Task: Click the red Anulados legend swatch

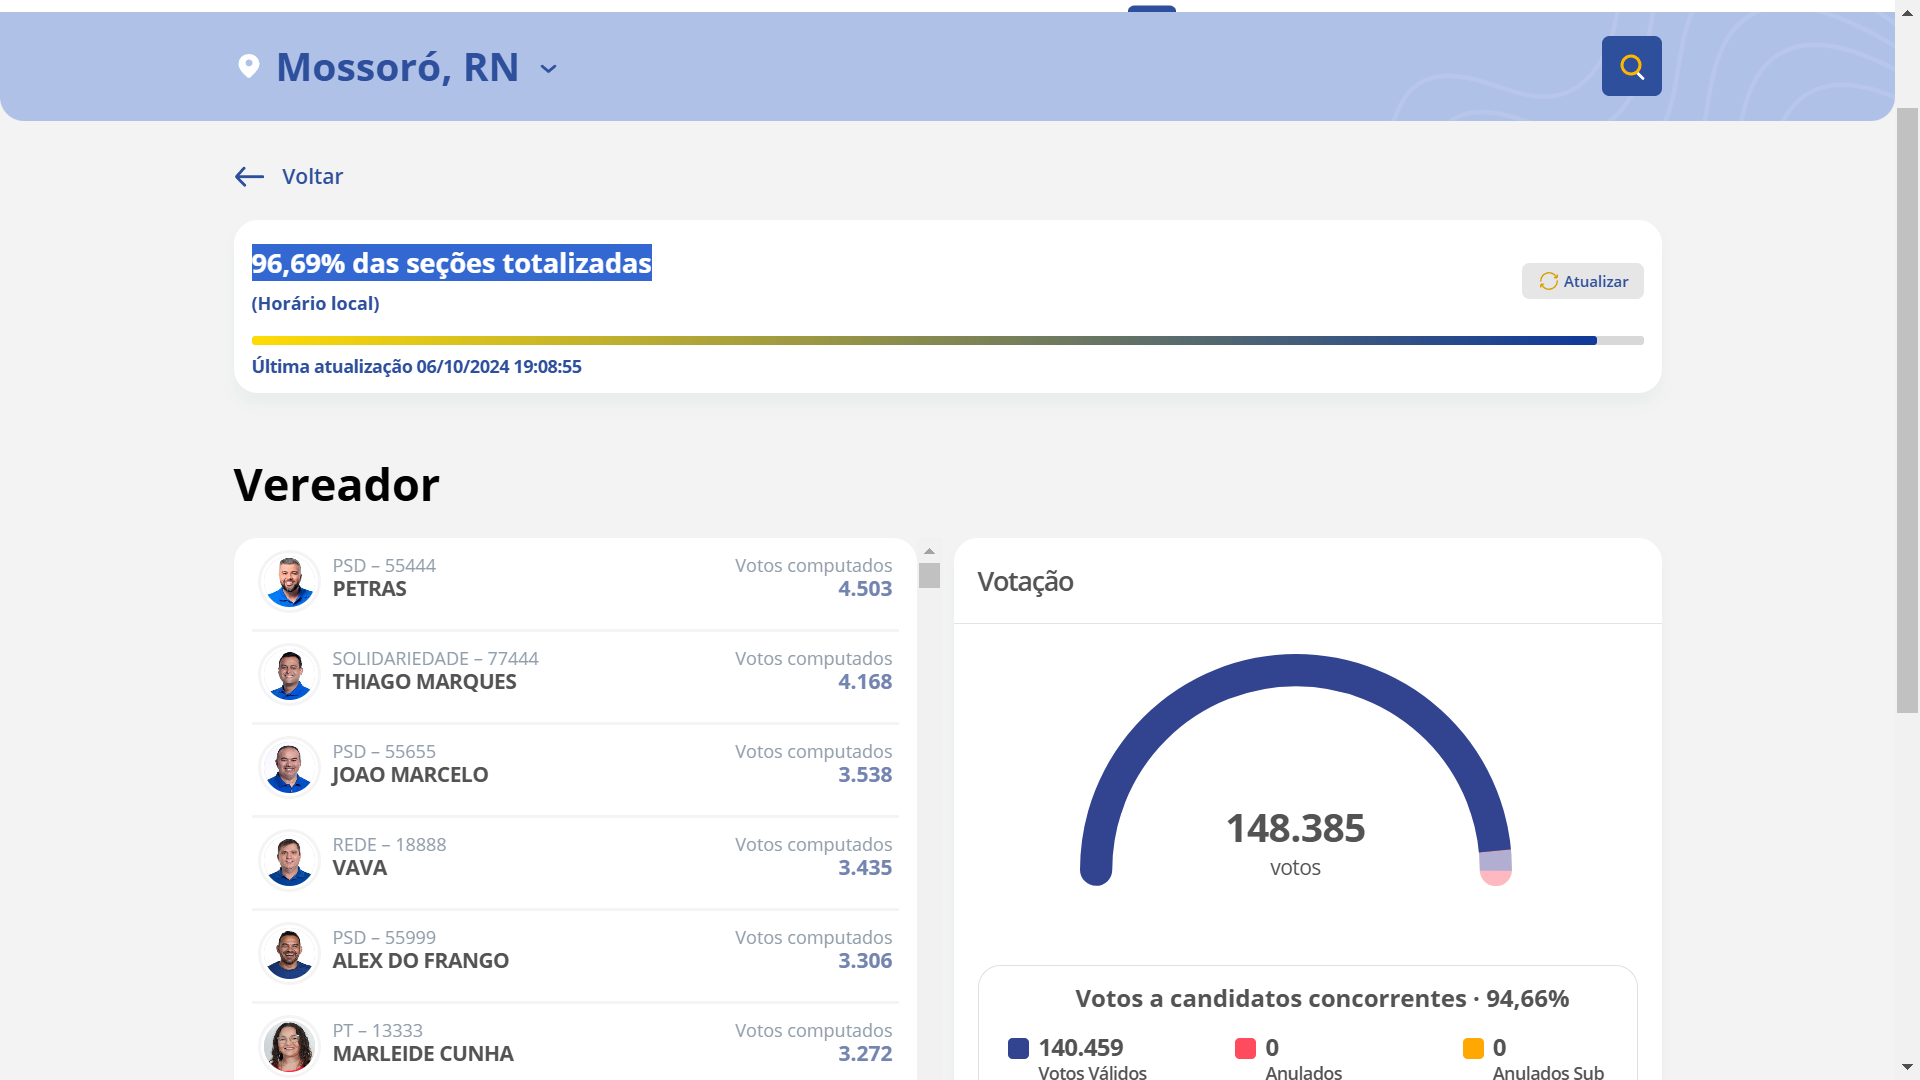Action: click(1245, 1048)
